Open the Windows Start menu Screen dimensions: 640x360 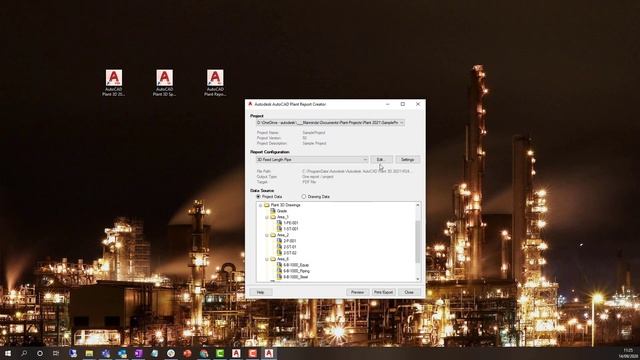click(x=8, y=353)
